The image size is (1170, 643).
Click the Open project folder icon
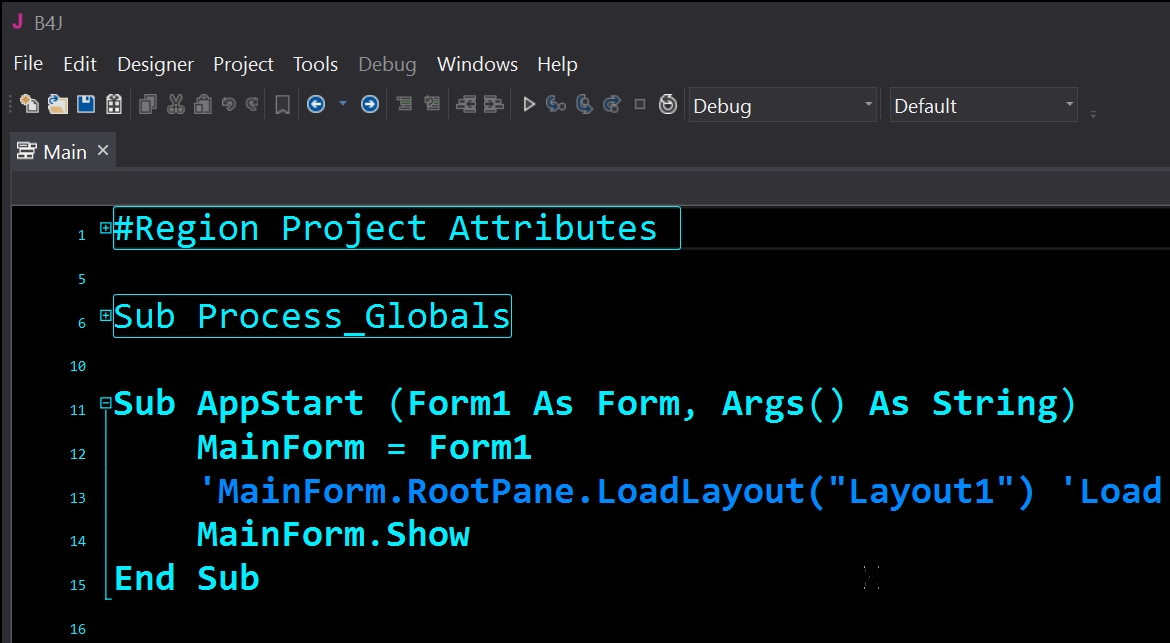[58, 104]
